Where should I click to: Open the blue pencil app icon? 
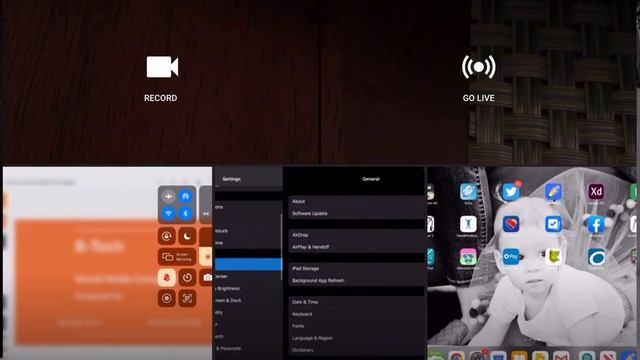click(553, 191)
